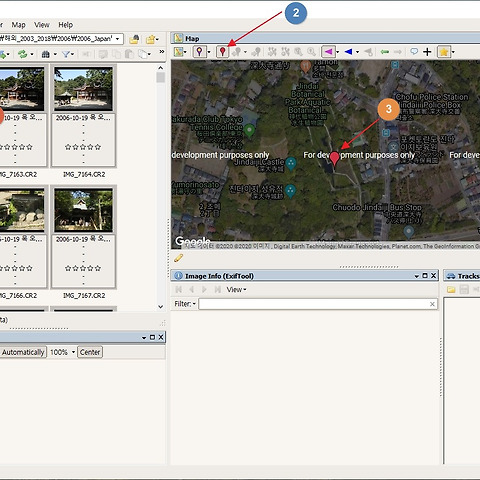This screenshot has width=480, height=480.
Task: Click the IMG_7164.CR2 file name
Action: coord(84,174)
